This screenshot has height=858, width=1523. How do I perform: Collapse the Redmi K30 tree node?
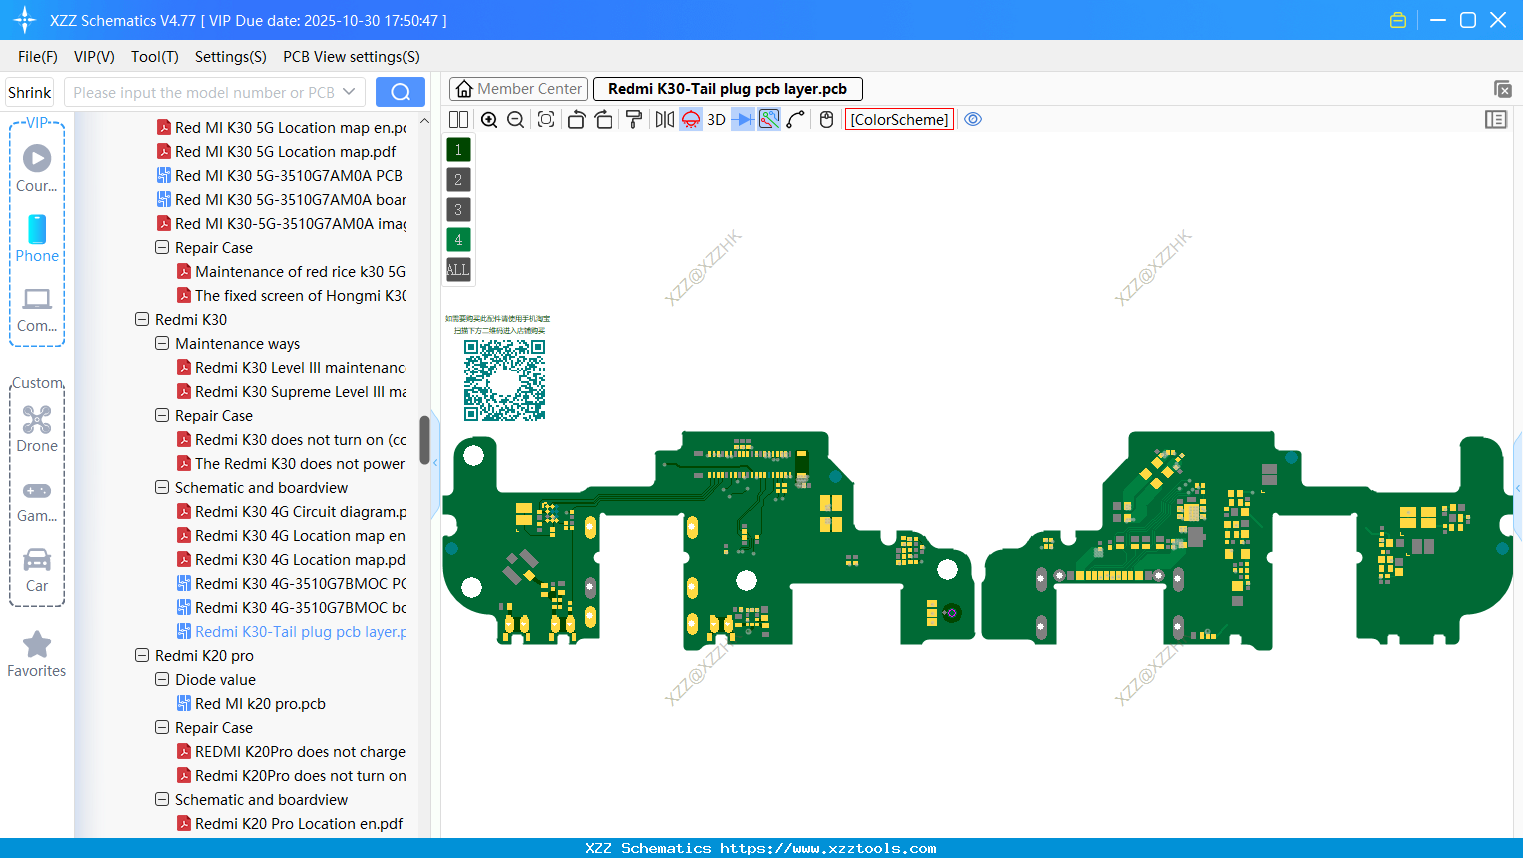pyautogui.click(x=141, y=319)
